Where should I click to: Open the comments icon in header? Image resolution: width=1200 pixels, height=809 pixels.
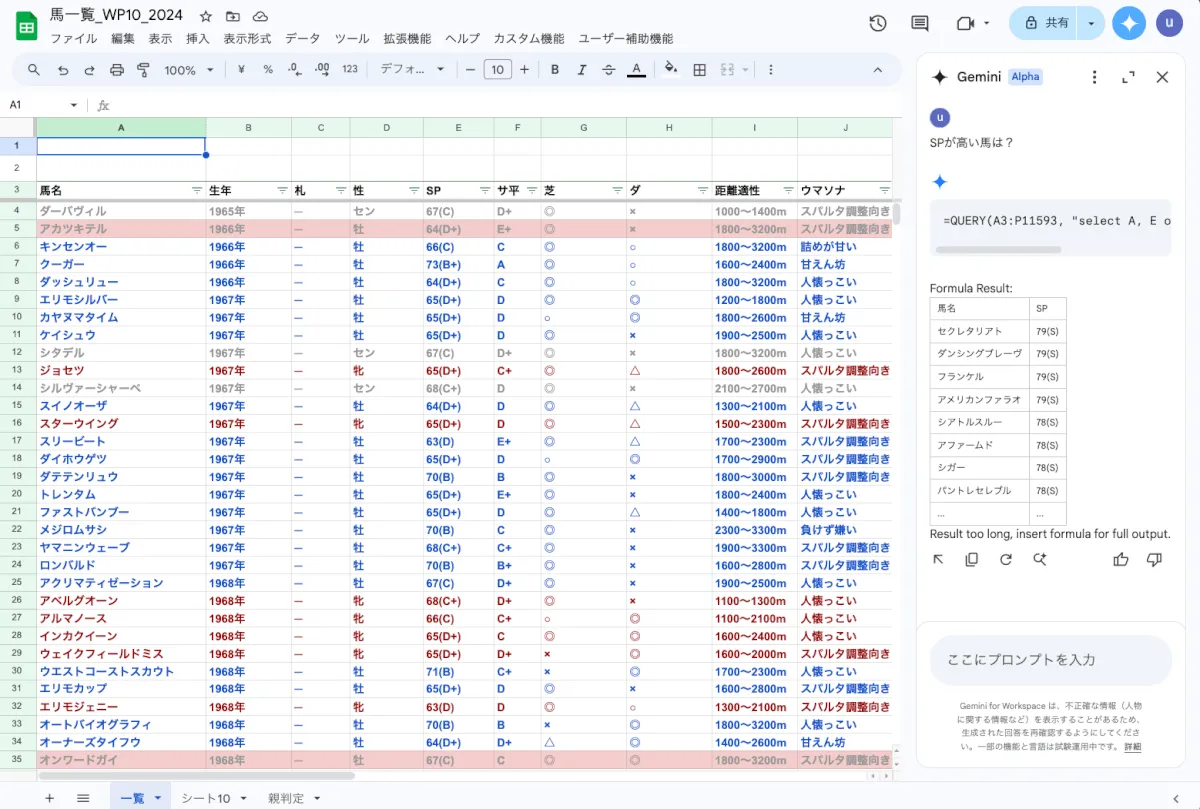pos(919,23)
